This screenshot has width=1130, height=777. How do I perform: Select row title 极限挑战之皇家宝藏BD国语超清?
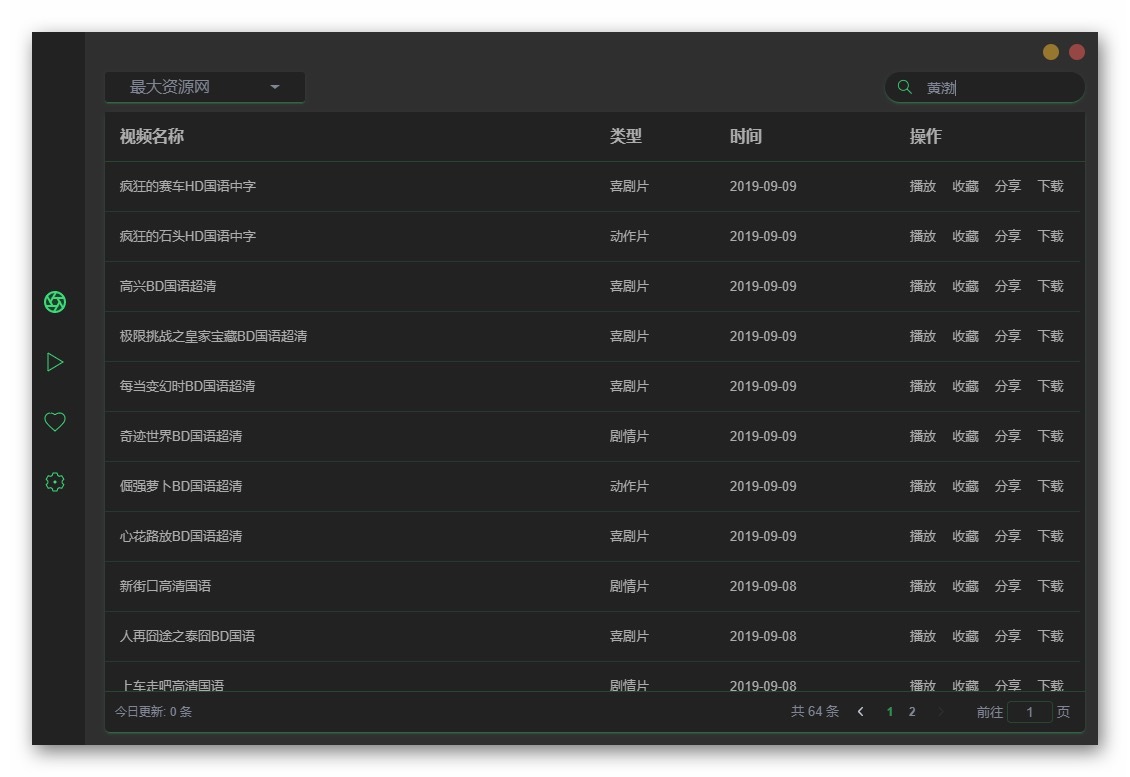[x=213, y=337]
